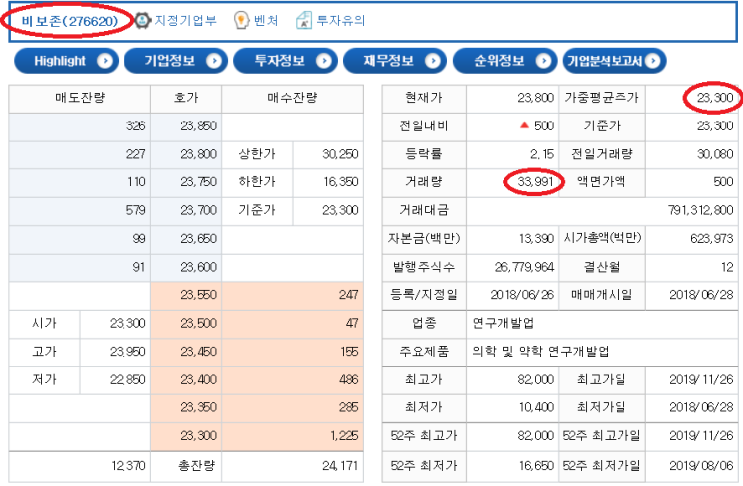Screen dimensions: 743x486
Task: Click the 거래대금 value 791,312,800
Action: [x=700, y=210]
